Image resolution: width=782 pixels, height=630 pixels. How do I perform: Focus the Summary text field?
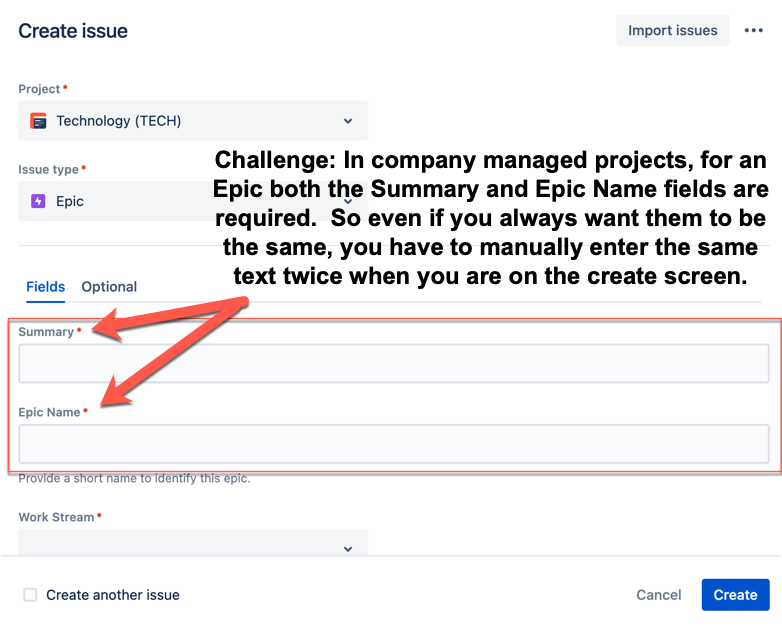393,364
